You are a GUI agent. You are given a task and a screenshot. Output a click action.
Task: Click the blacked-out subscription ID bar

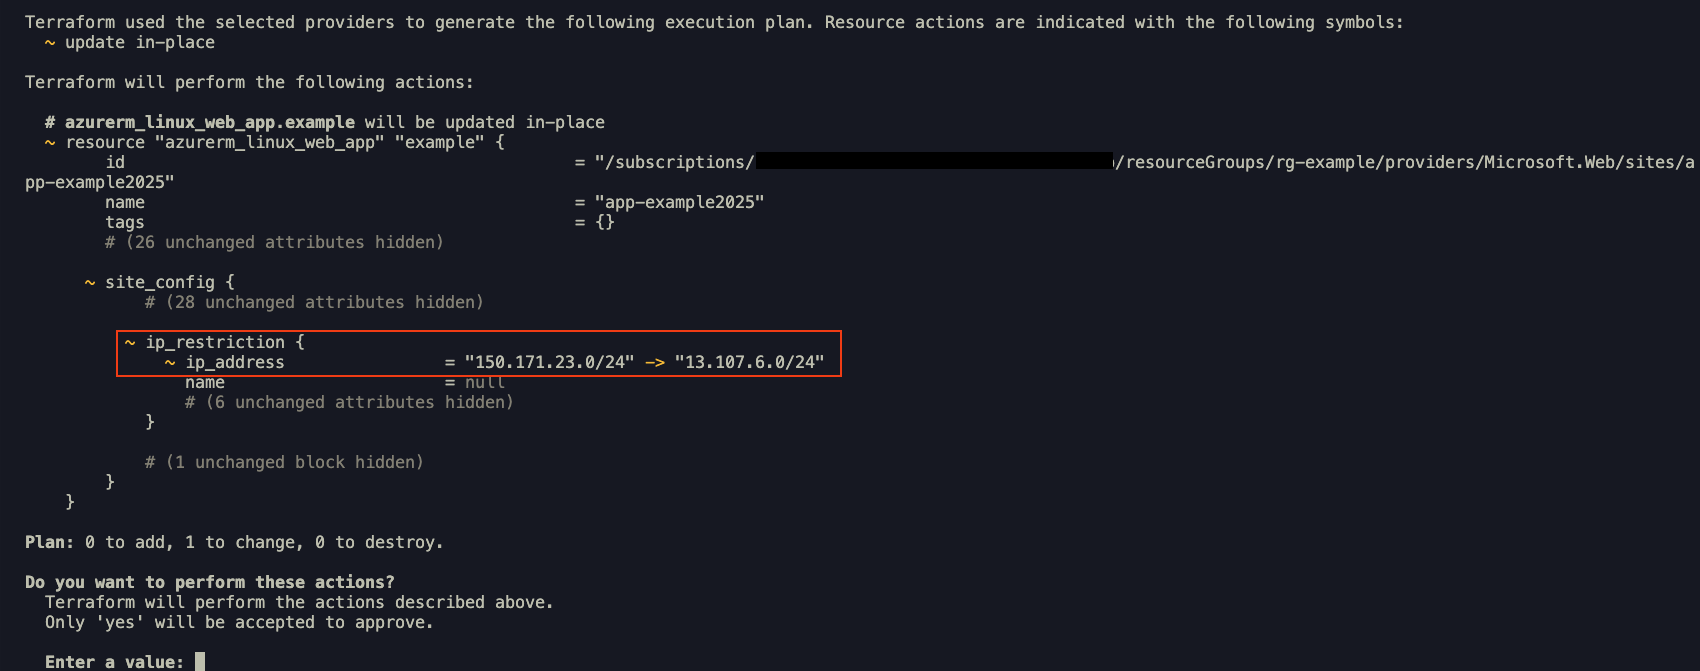pyautogui.click(x=934, y=161)
